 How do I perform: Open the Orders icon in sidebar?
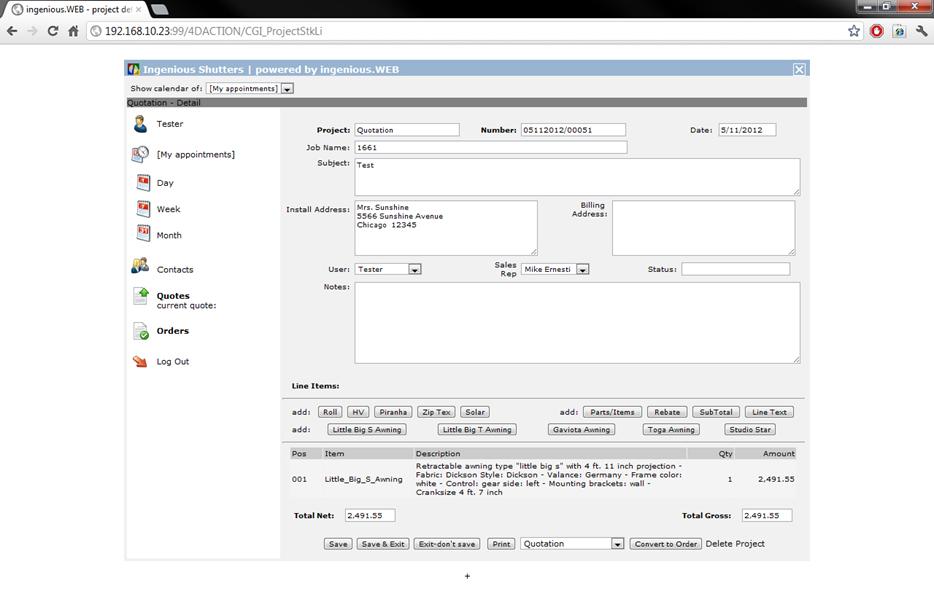[141, 332]
